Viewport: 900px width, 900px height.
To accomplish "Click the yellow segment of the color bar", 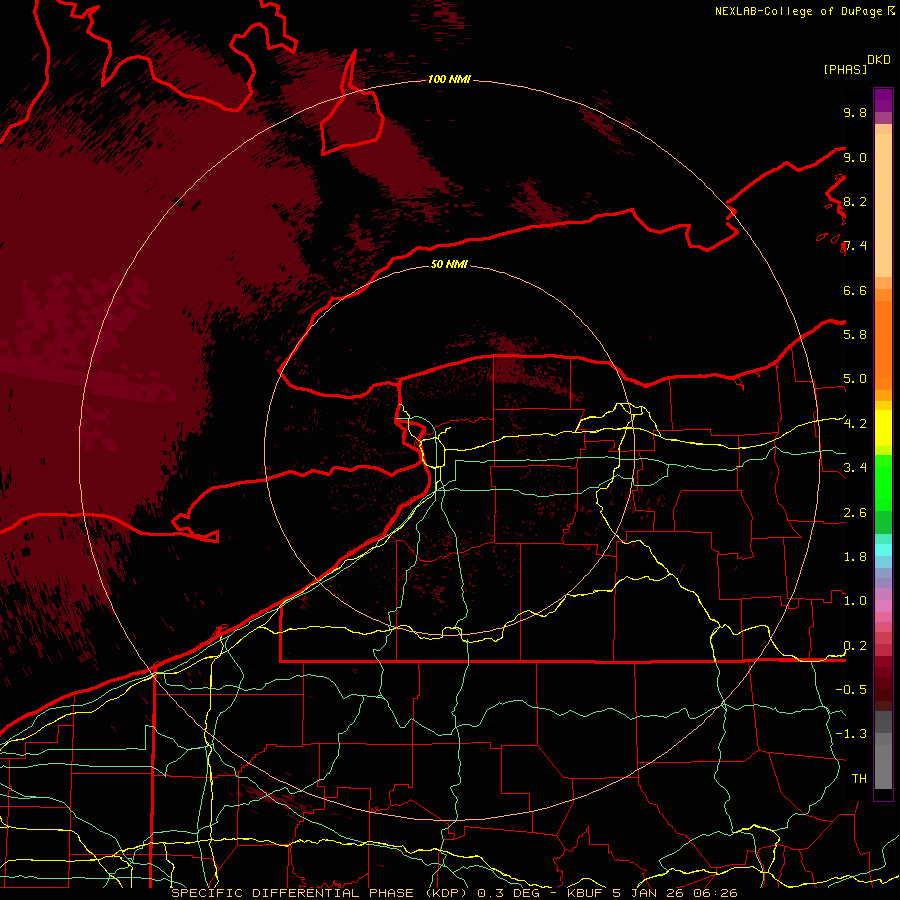I will point(883,428).
